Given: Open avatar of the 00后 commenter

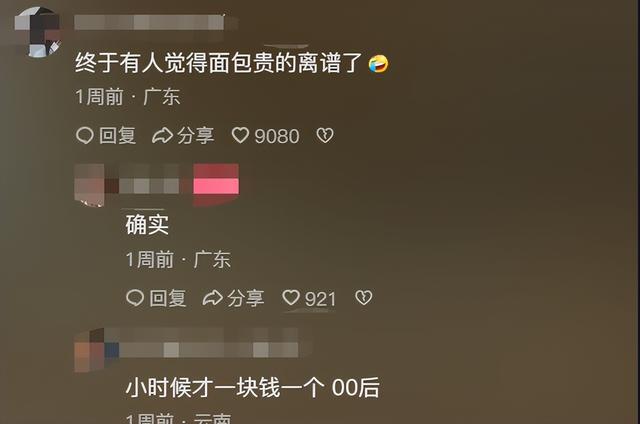Looking at the screenshot, I should click(x=89, y=350).
